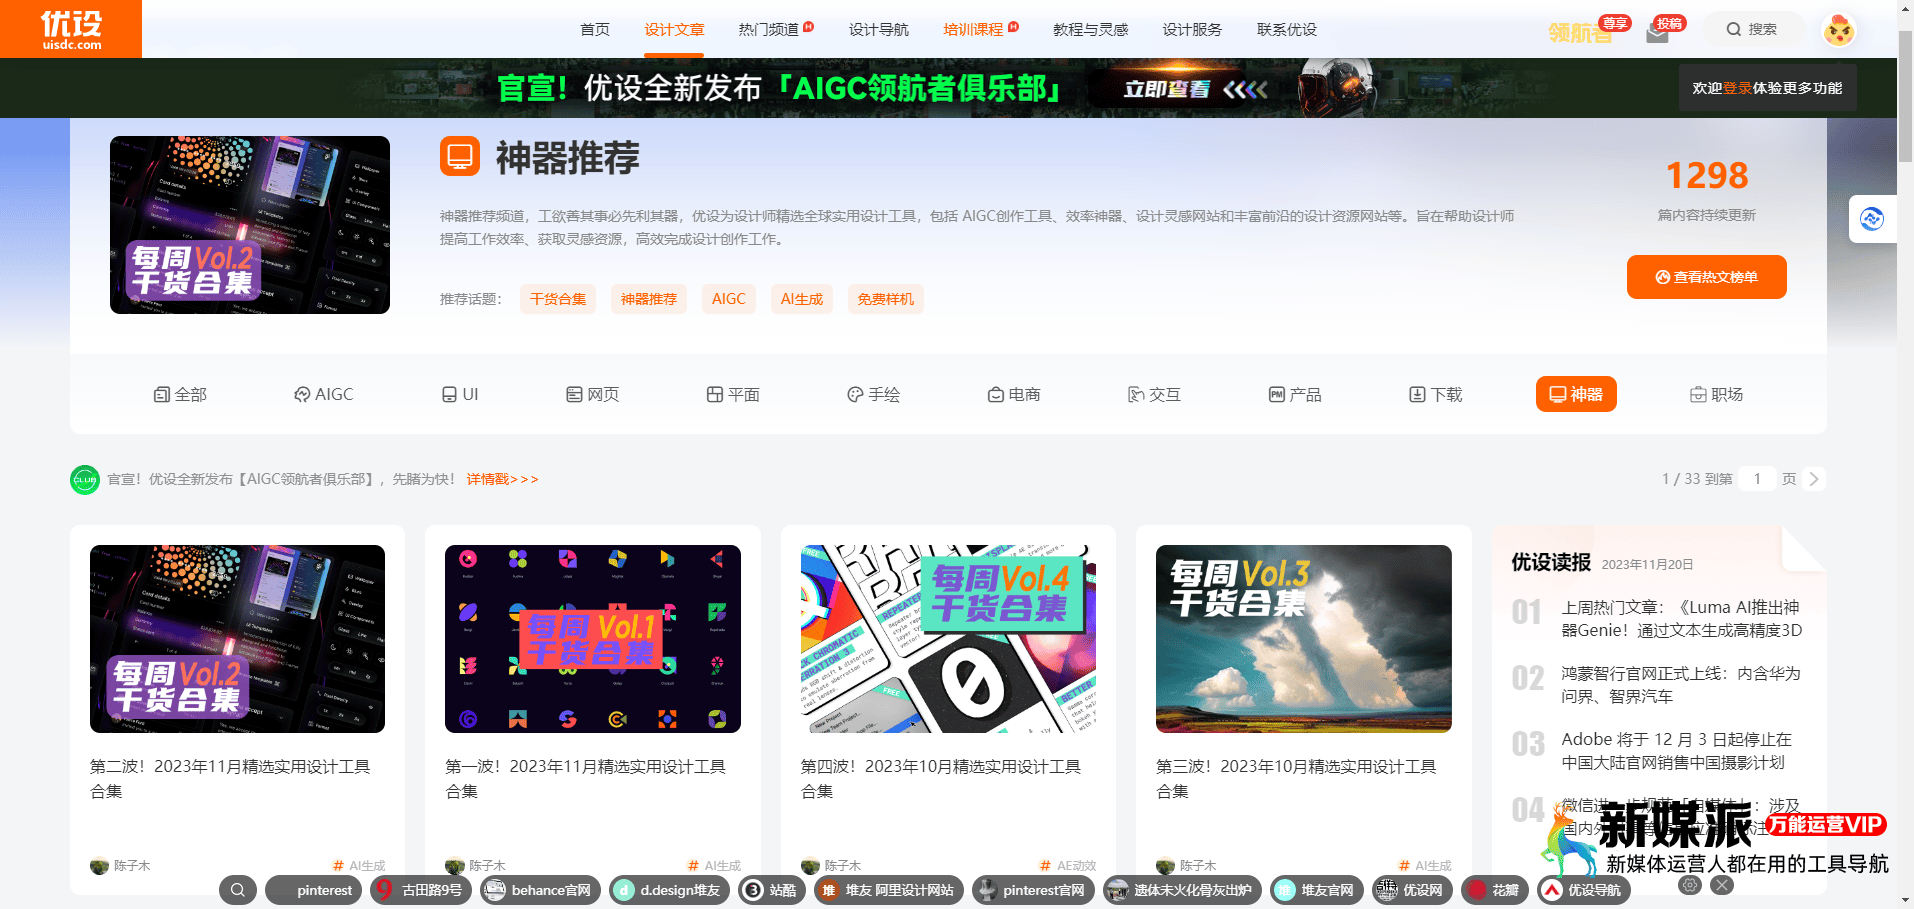Click the floating widget icon on the right edge
The height and width of the screenshot is (909, 1914).
point(1871,219)
